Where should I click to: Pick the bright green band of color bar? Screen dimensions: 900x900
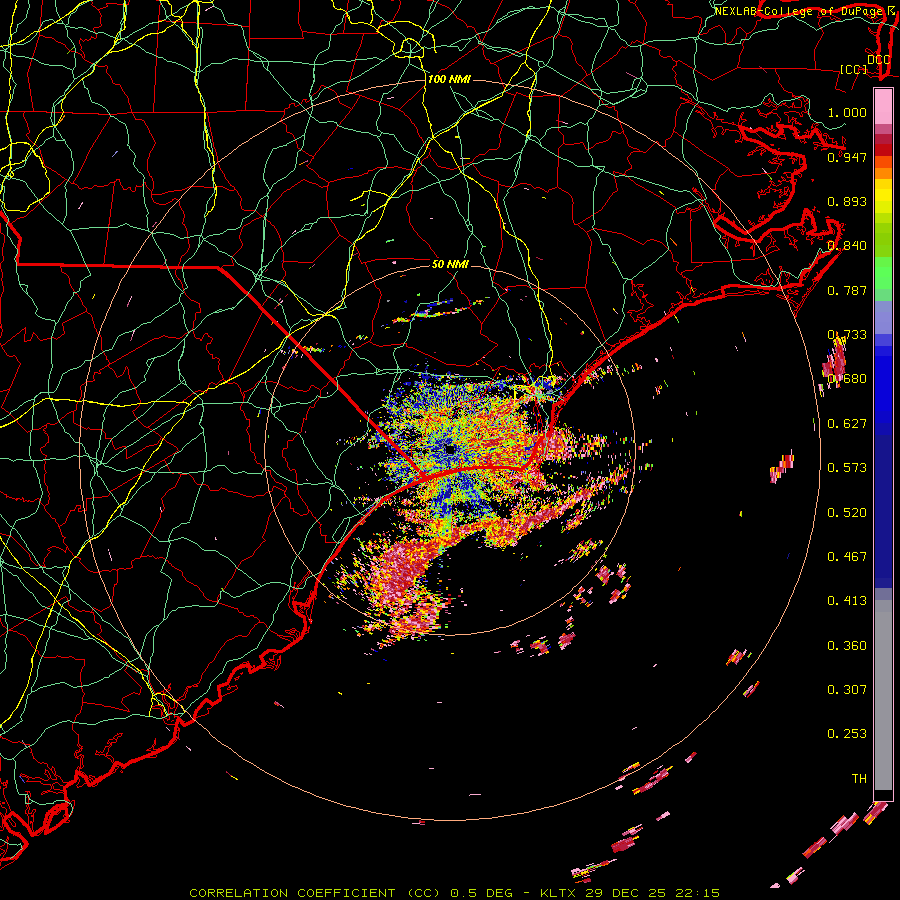click(x=883, y=272)
